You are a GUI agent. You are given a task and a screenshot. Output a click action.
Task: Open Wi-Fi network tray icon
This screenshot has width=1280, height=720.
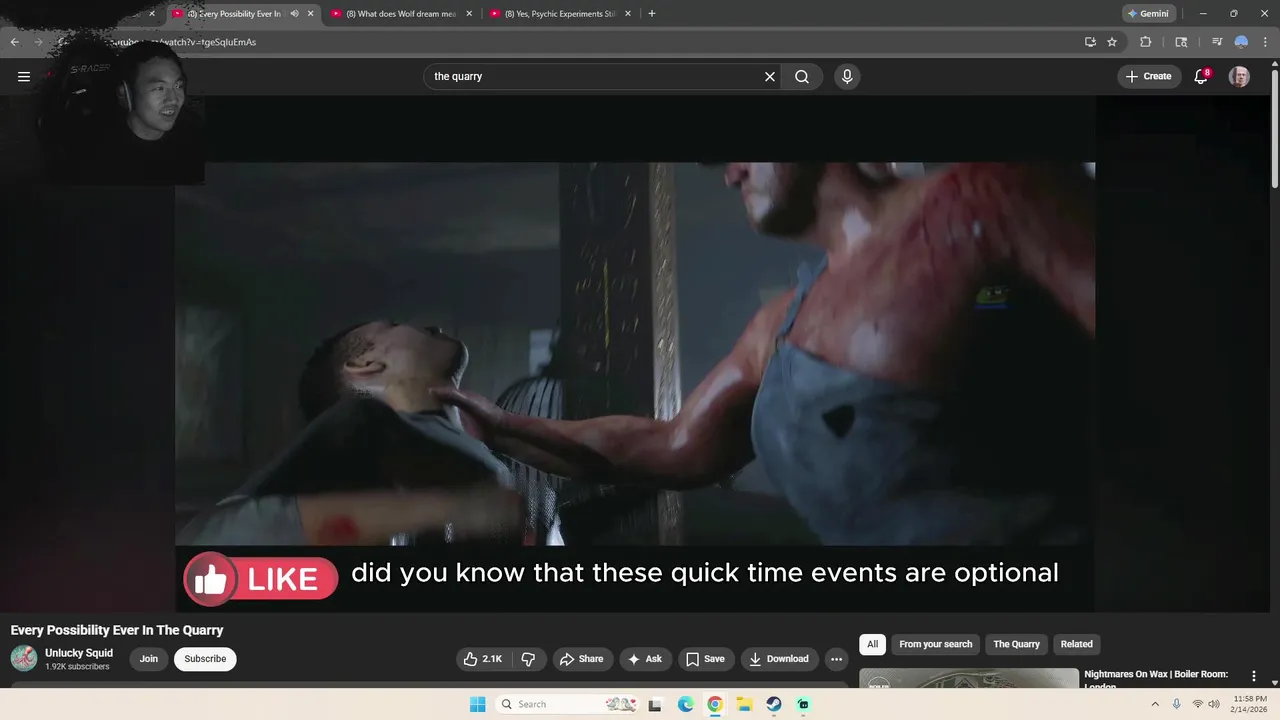pos(1197,704)
